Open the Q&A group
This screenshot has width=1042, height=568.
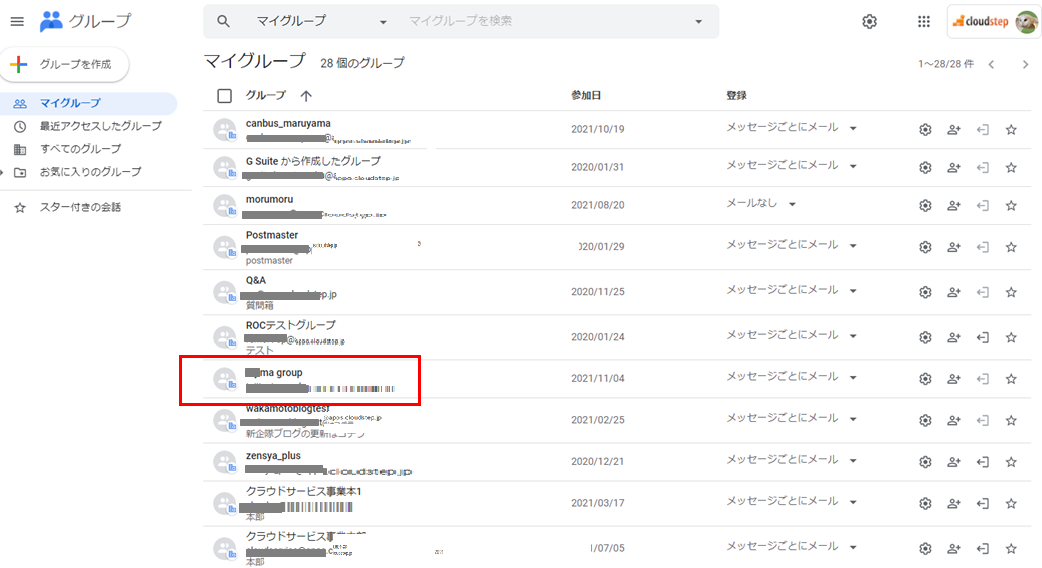coord(255,280)
